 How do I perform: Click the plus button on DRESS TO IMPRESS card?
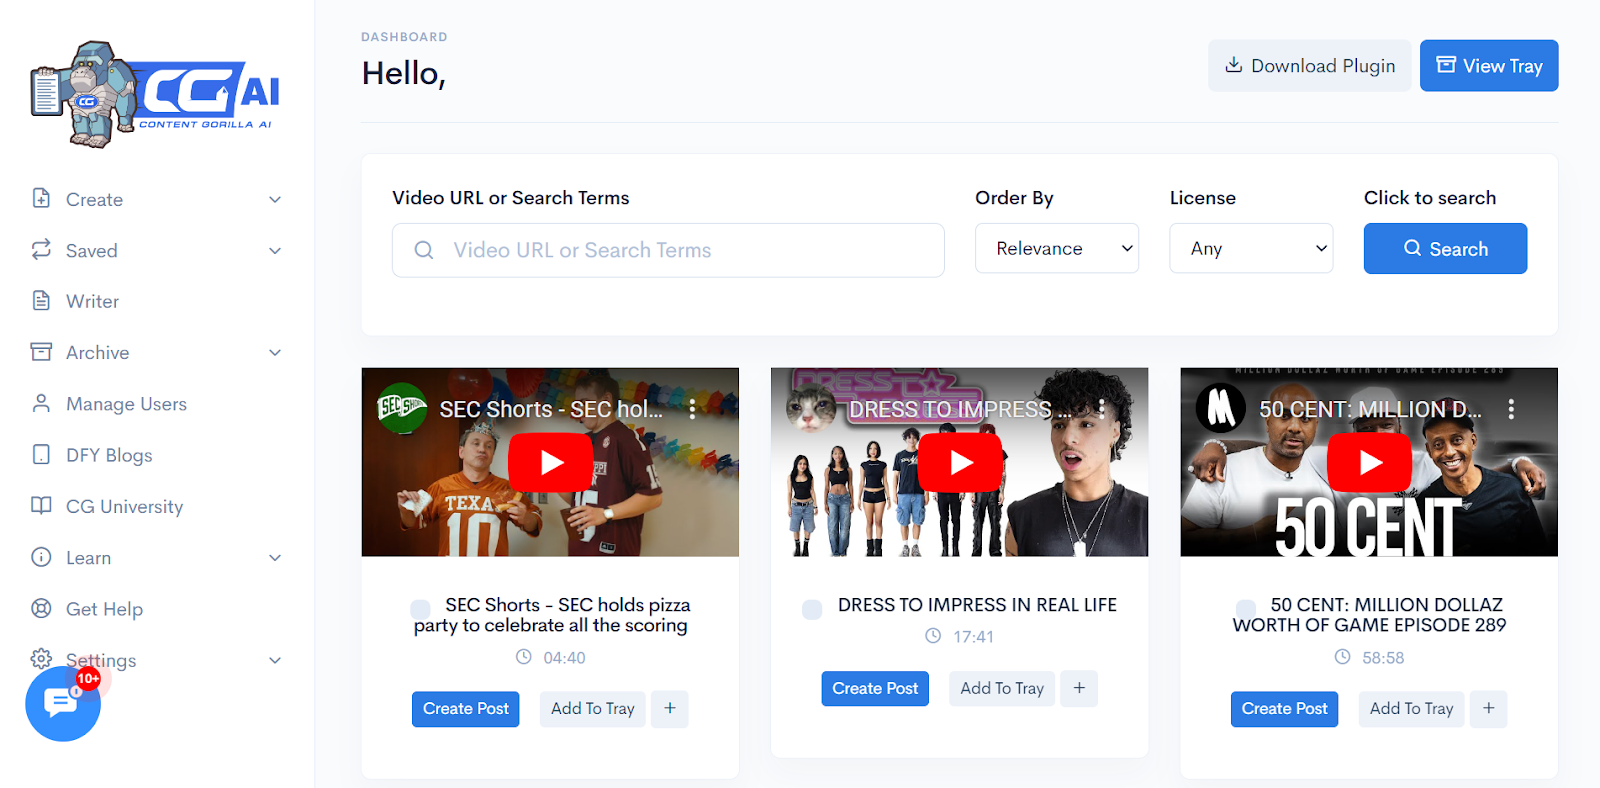click(x=1079, y=688)
